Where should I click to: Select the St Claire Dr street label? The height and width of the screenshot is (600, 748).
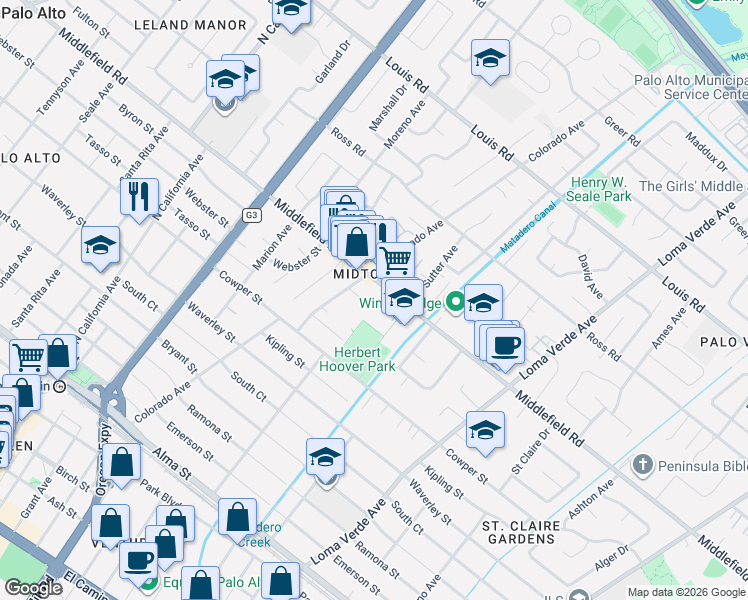530,451
